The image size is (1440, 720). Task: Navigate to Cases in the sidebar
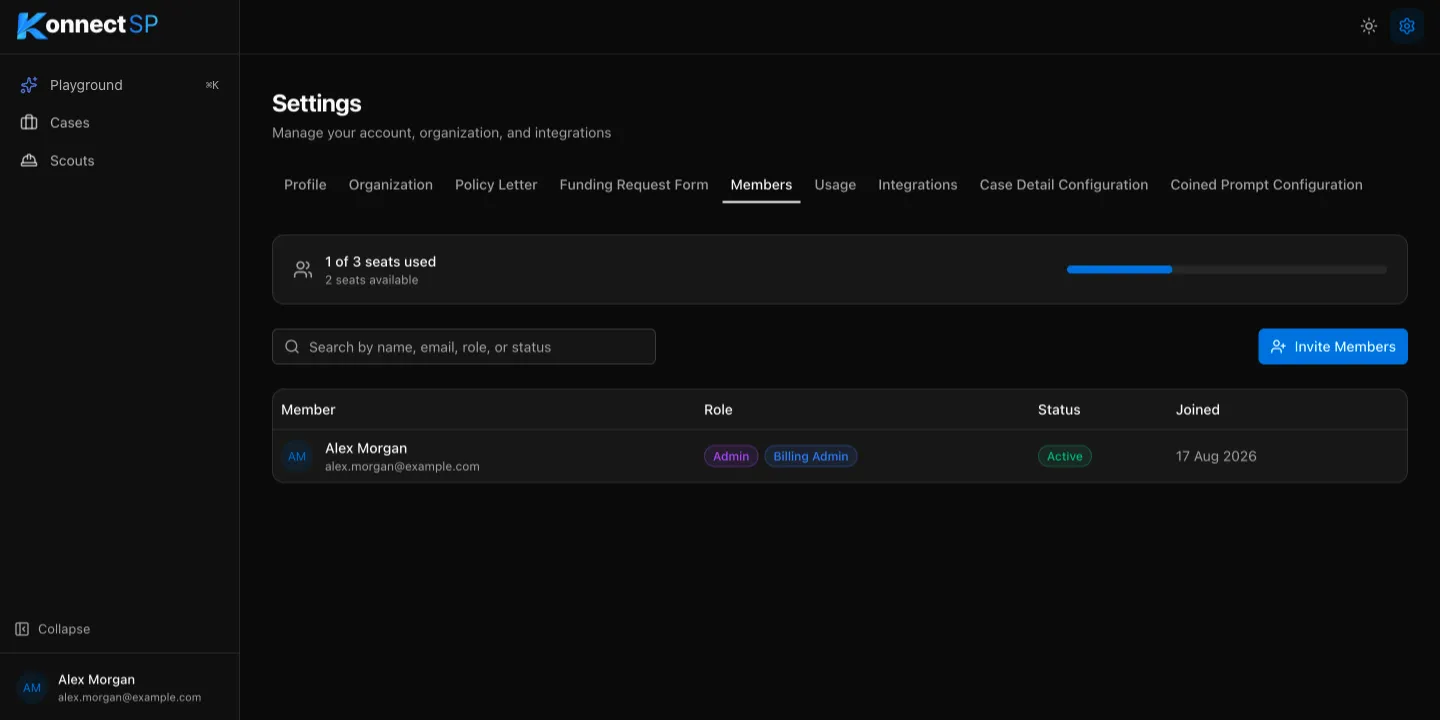(120, 123)
